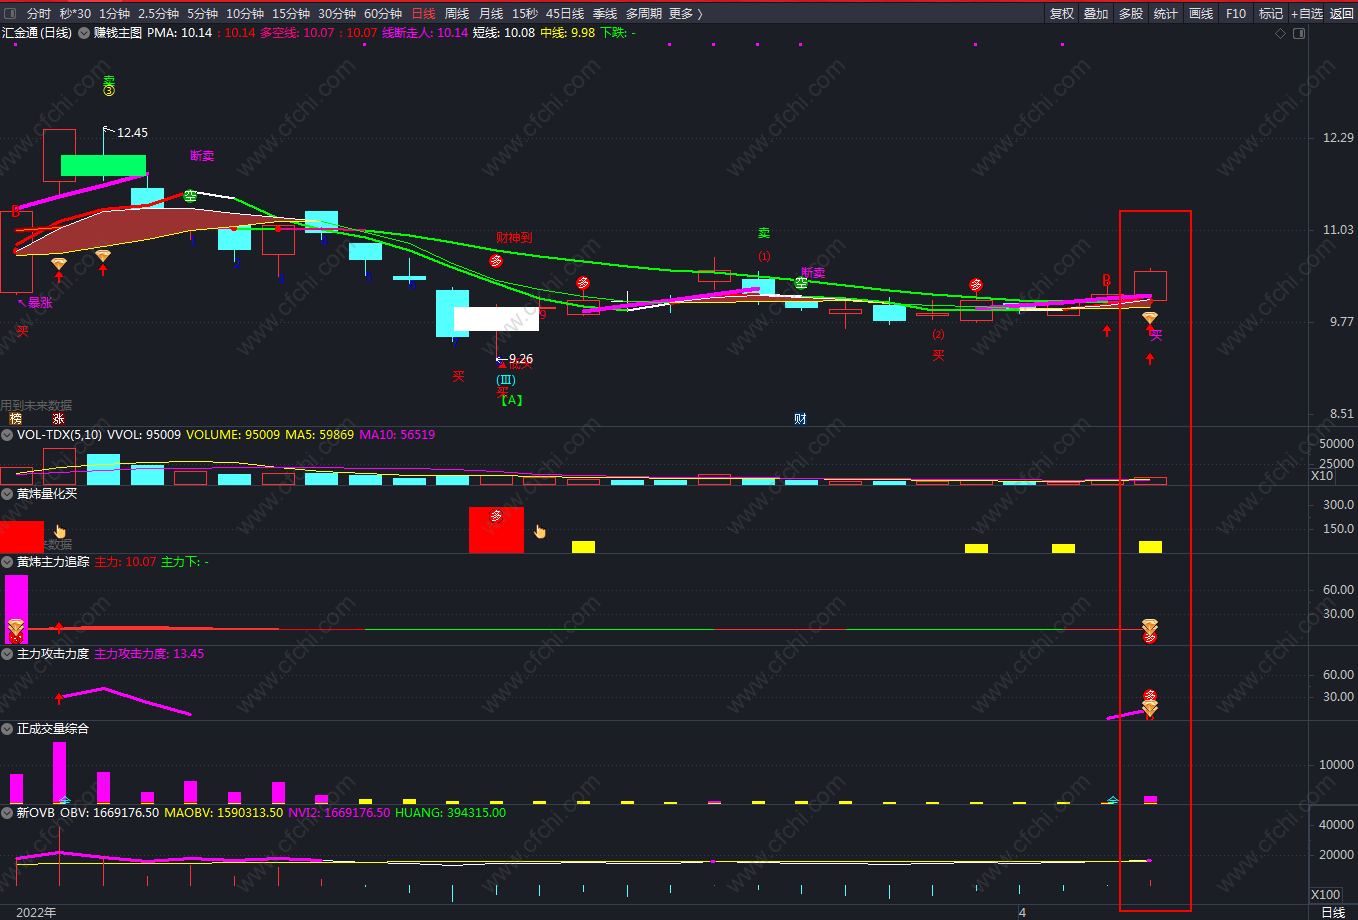Viewport: 1358px width, 920px height.
Task: Open the 黄炜量化买 indicator dropdown arrow
Action: [x=8, y=493]
